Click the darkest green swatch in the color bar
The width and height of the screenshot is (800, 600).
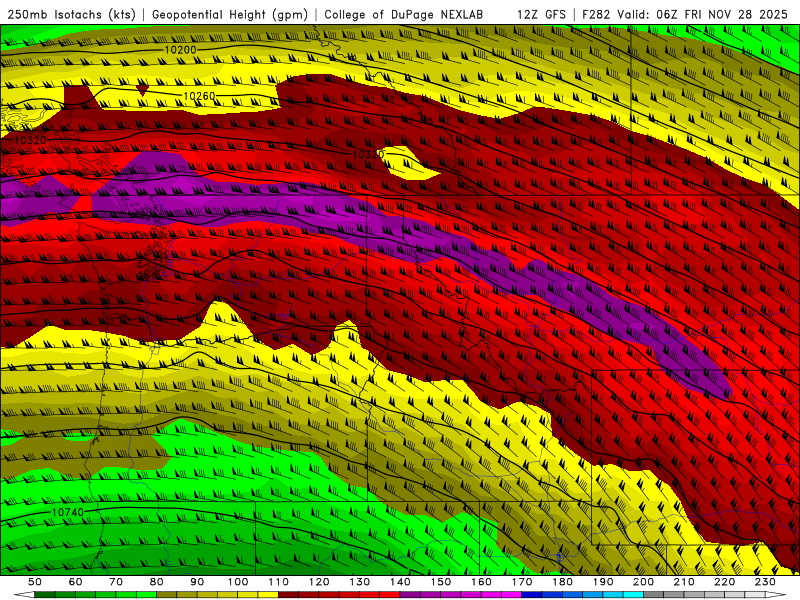(45, 595)
